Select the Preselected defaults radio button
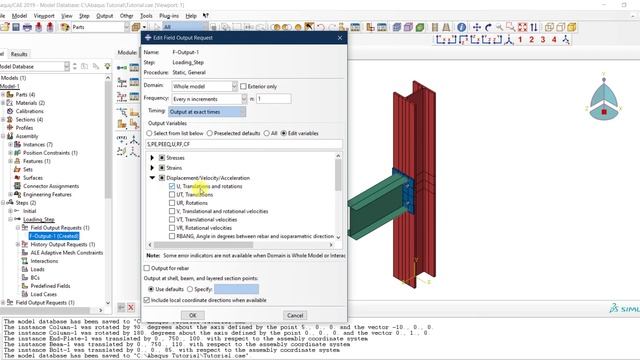 click(x=210, y=133)
